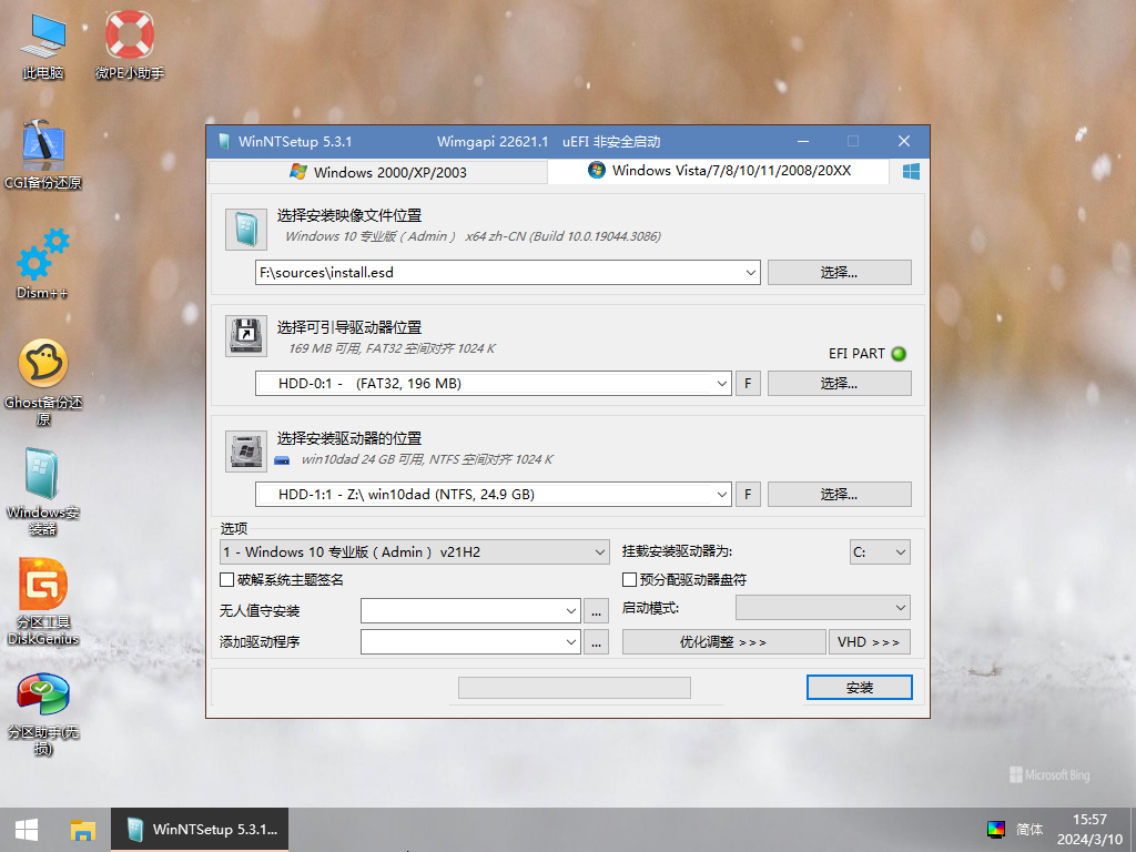Click the WinNTSetup 5.3.1 taskbar button
The image size is (1136, 852).
(200, 830)
